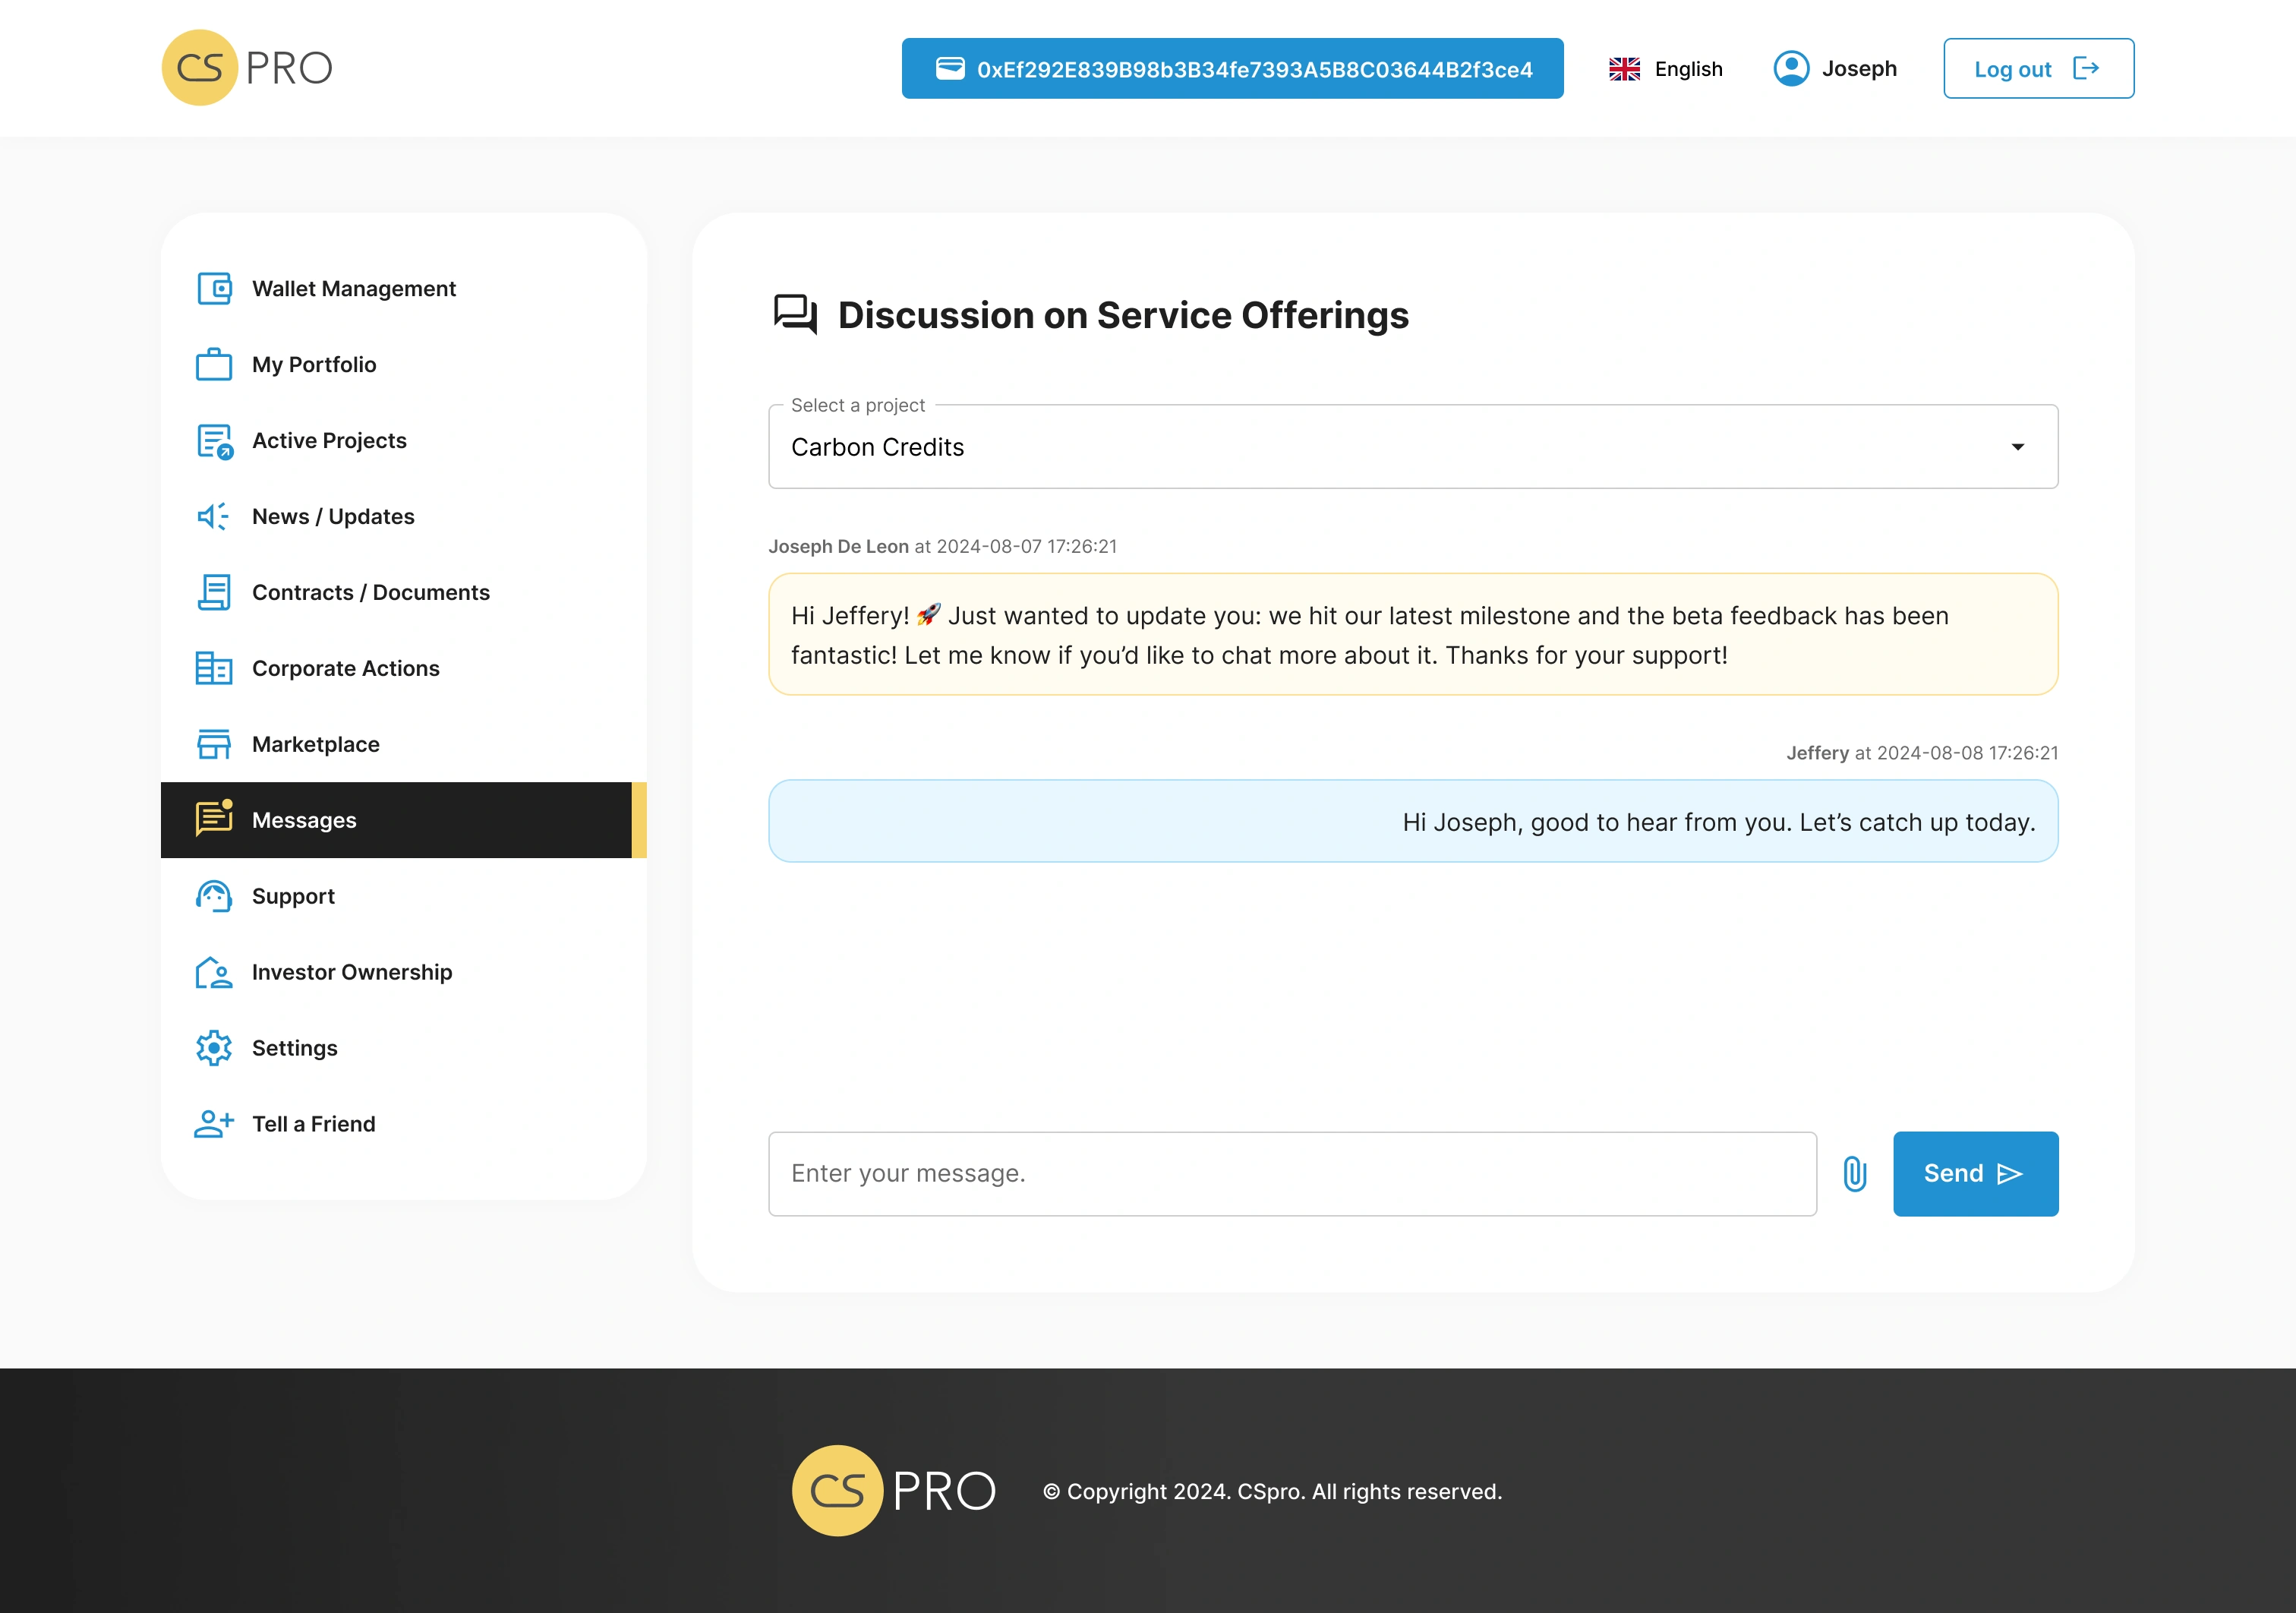The height and width of the screenshot is (1613, 2296).
Task: Click the My Portfolio briefcase icon
Action: [x=214, y=365]
